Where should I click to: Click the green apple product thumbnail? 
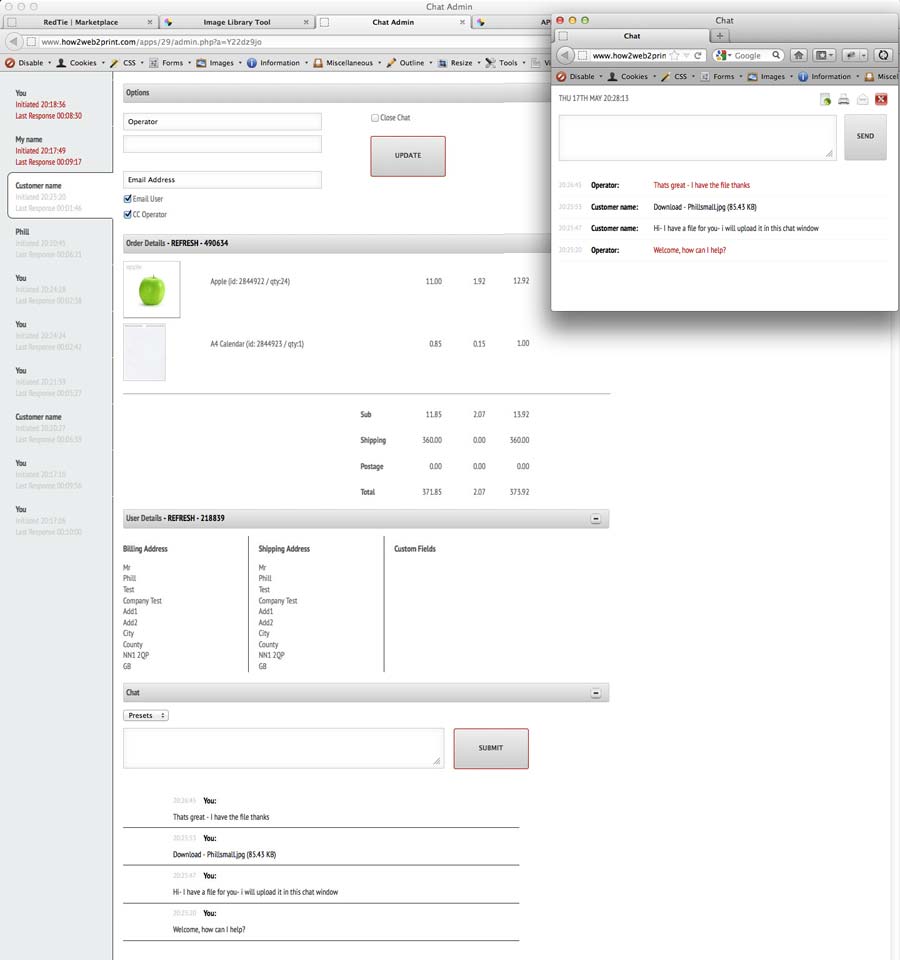pyautogui.click(x=151, y=290)
